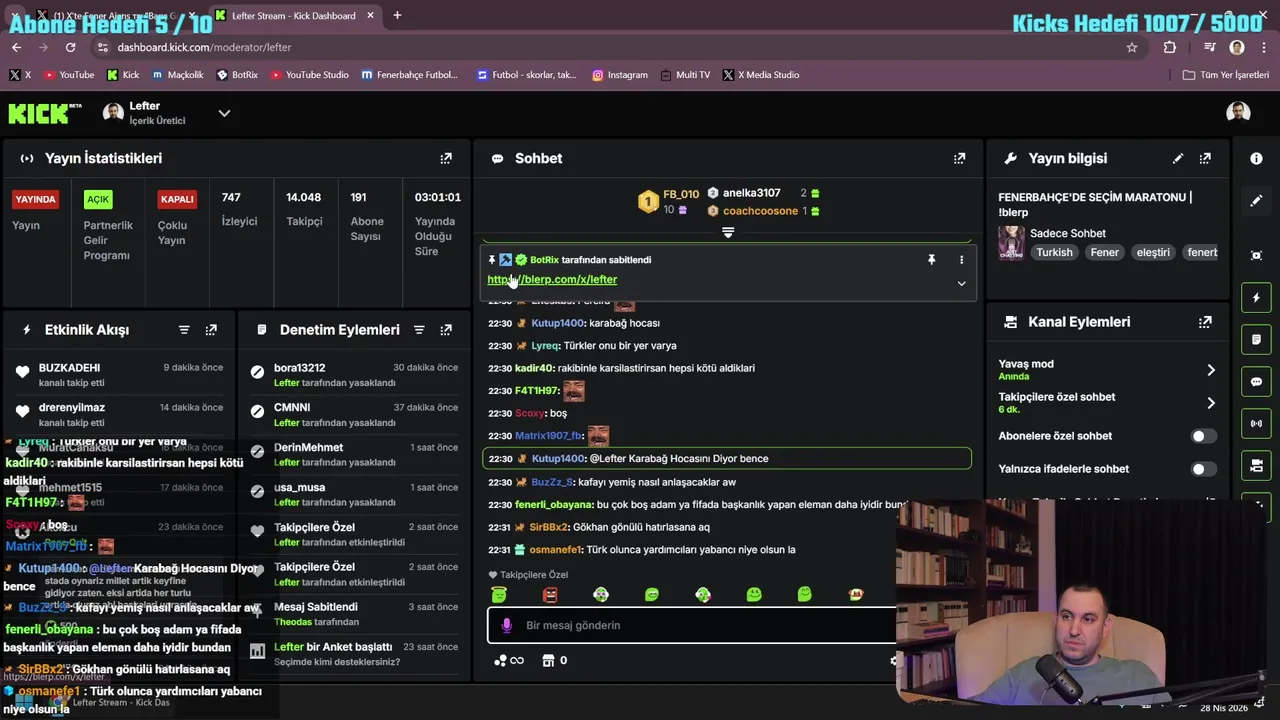Open the Denetim Eylemleri filter icon

tap(419, 330)
